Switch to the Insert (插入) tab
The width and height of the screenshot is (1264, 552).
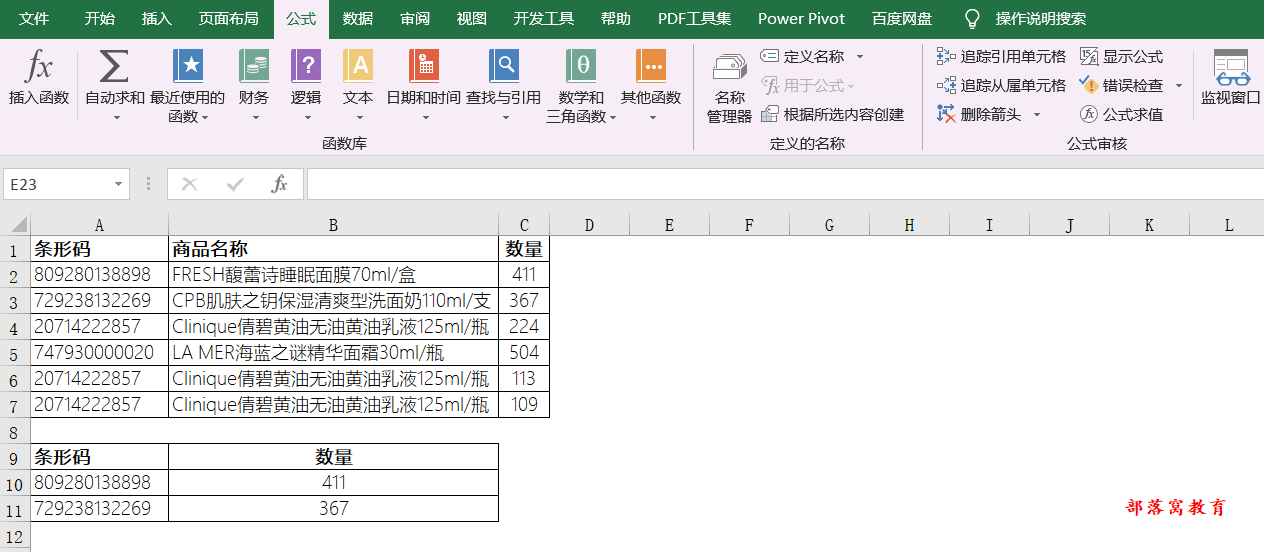click(x=157, y=19)
